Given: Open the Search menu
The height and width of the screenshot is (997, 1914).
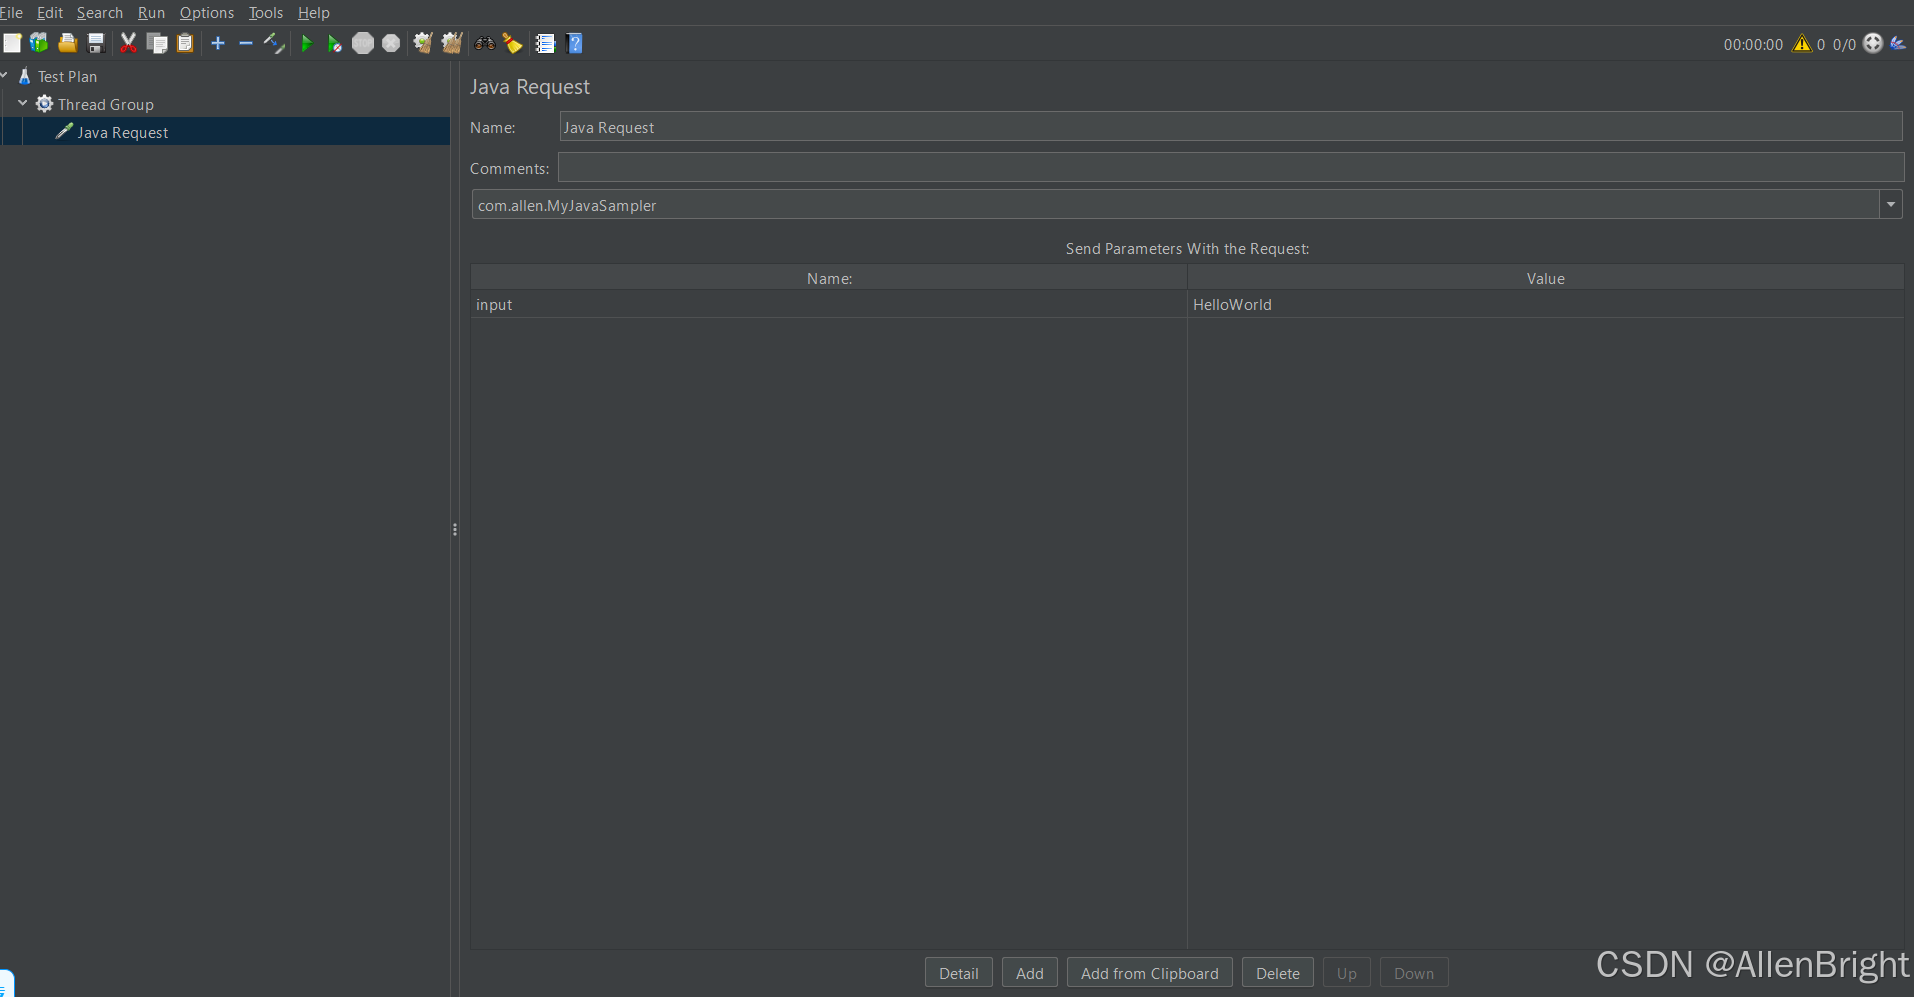Looking at the screenshot, I should (100, 13).
